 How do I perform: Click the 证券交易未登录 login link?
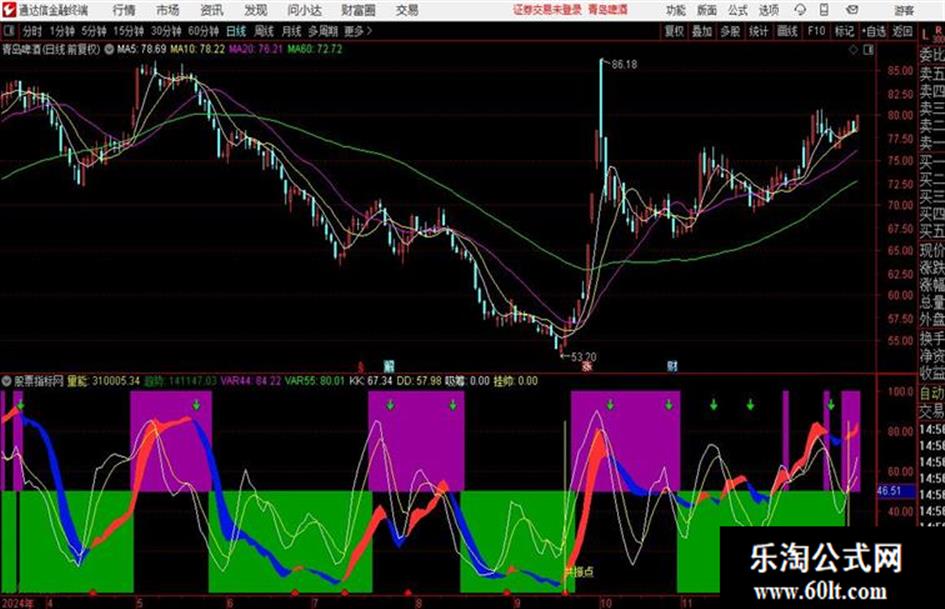548,10
